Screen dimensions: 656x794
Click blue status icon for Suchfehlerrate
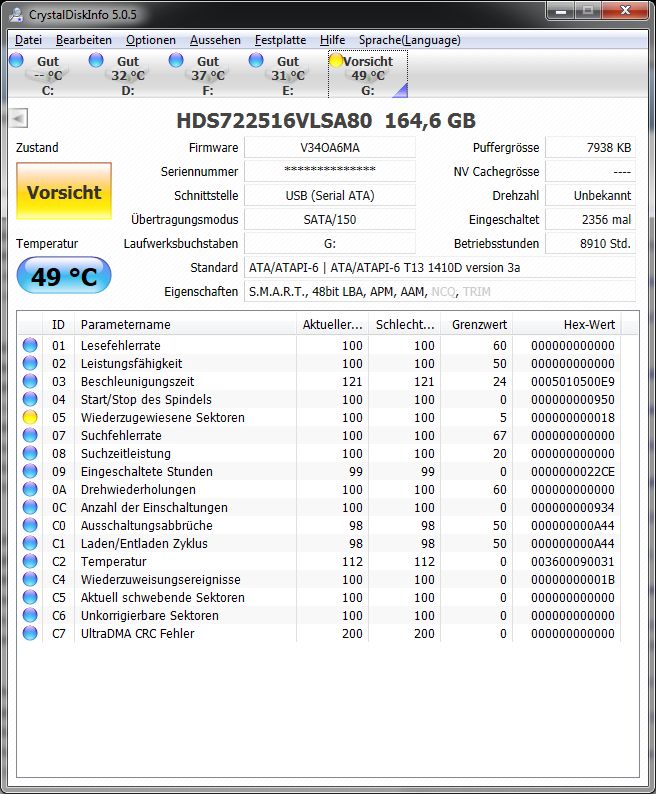pyautogui.click(x=30, y=435)
